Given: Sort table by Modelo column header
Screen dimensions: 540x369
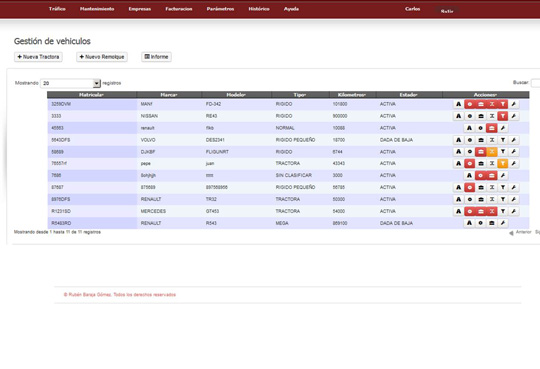Looking at the screenshot, I should [x=236, y=95].
